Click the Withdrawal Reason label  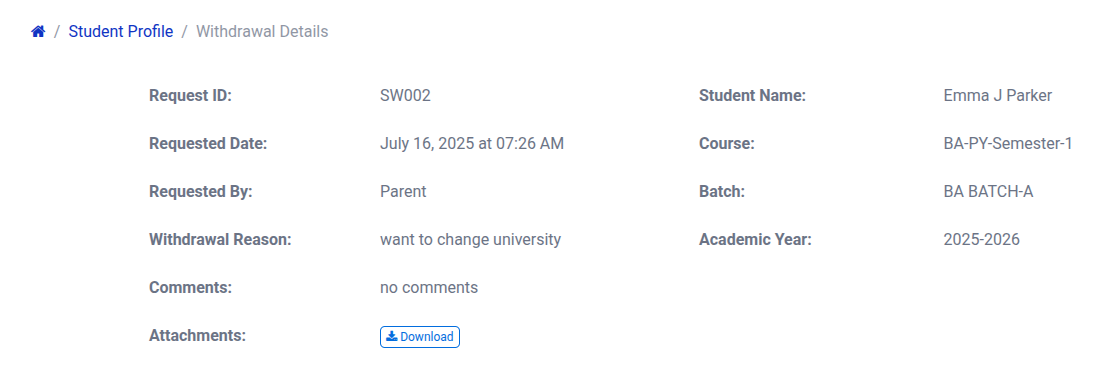coord(220,239)
